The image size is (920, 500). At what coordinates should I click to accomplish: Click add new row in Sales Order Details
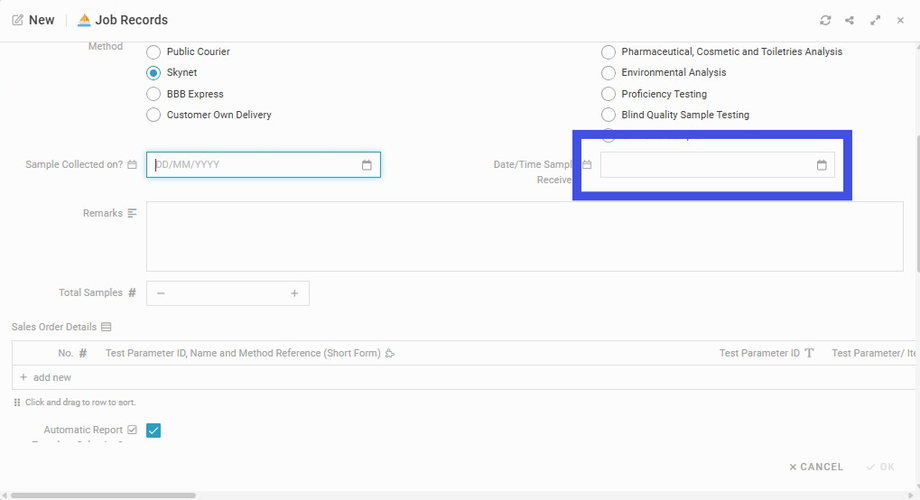coord(46,377)
